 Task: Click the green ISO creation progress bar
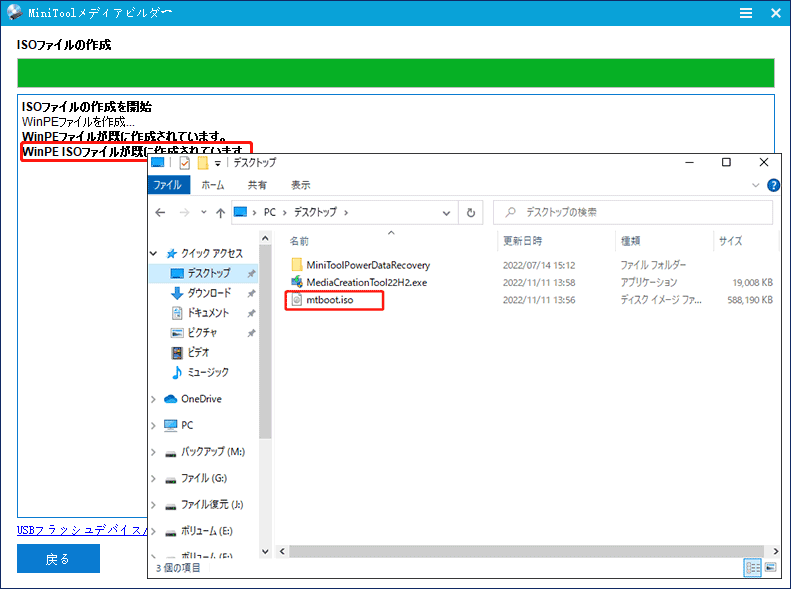click(x=396, y=73)
